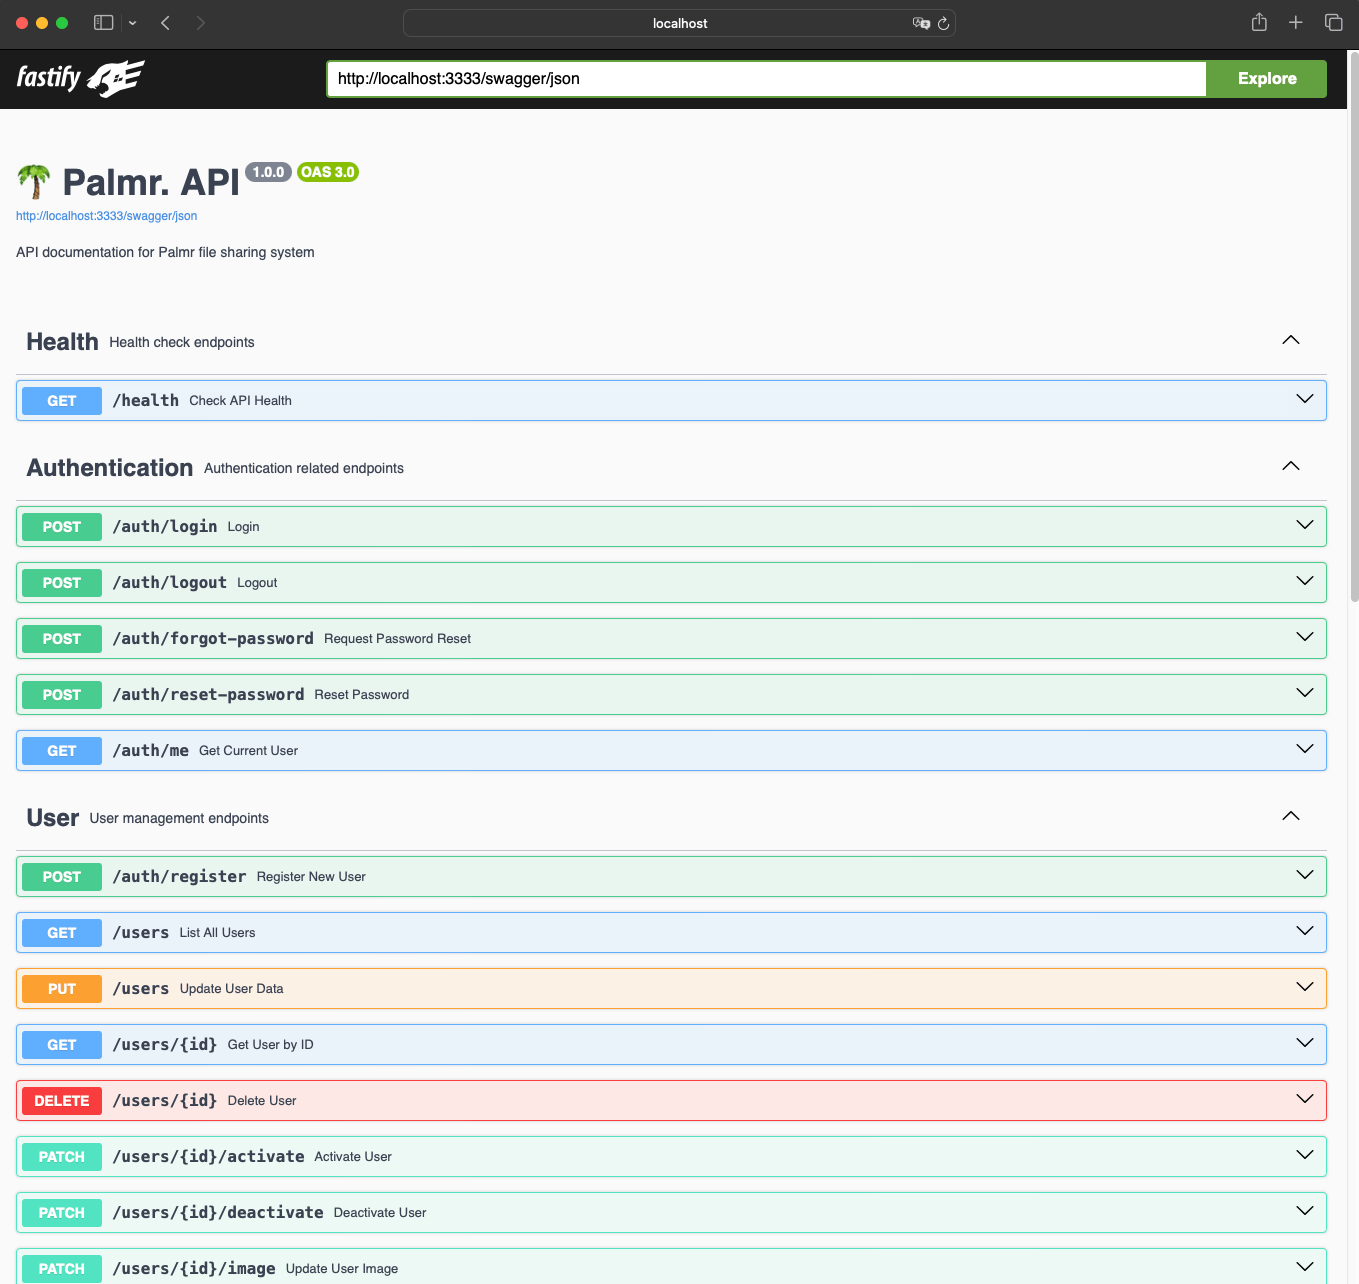This screenshot has height=1284, width=1359.
Task: Click the page vertical scrollbar
Action: coord(1354,327)
